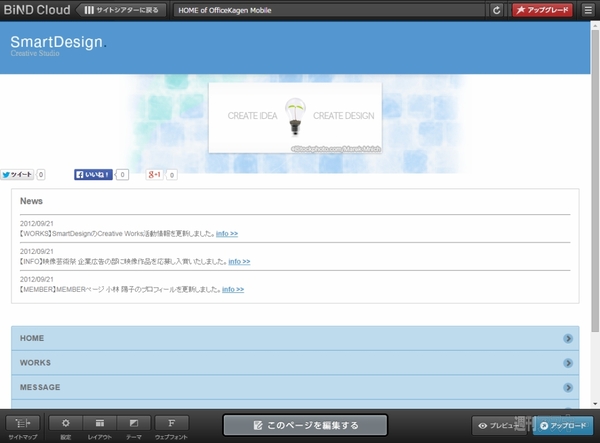Click the SmartDesign site logo
The width and height of the screenshot is (600, 443).
coord(58,42)
